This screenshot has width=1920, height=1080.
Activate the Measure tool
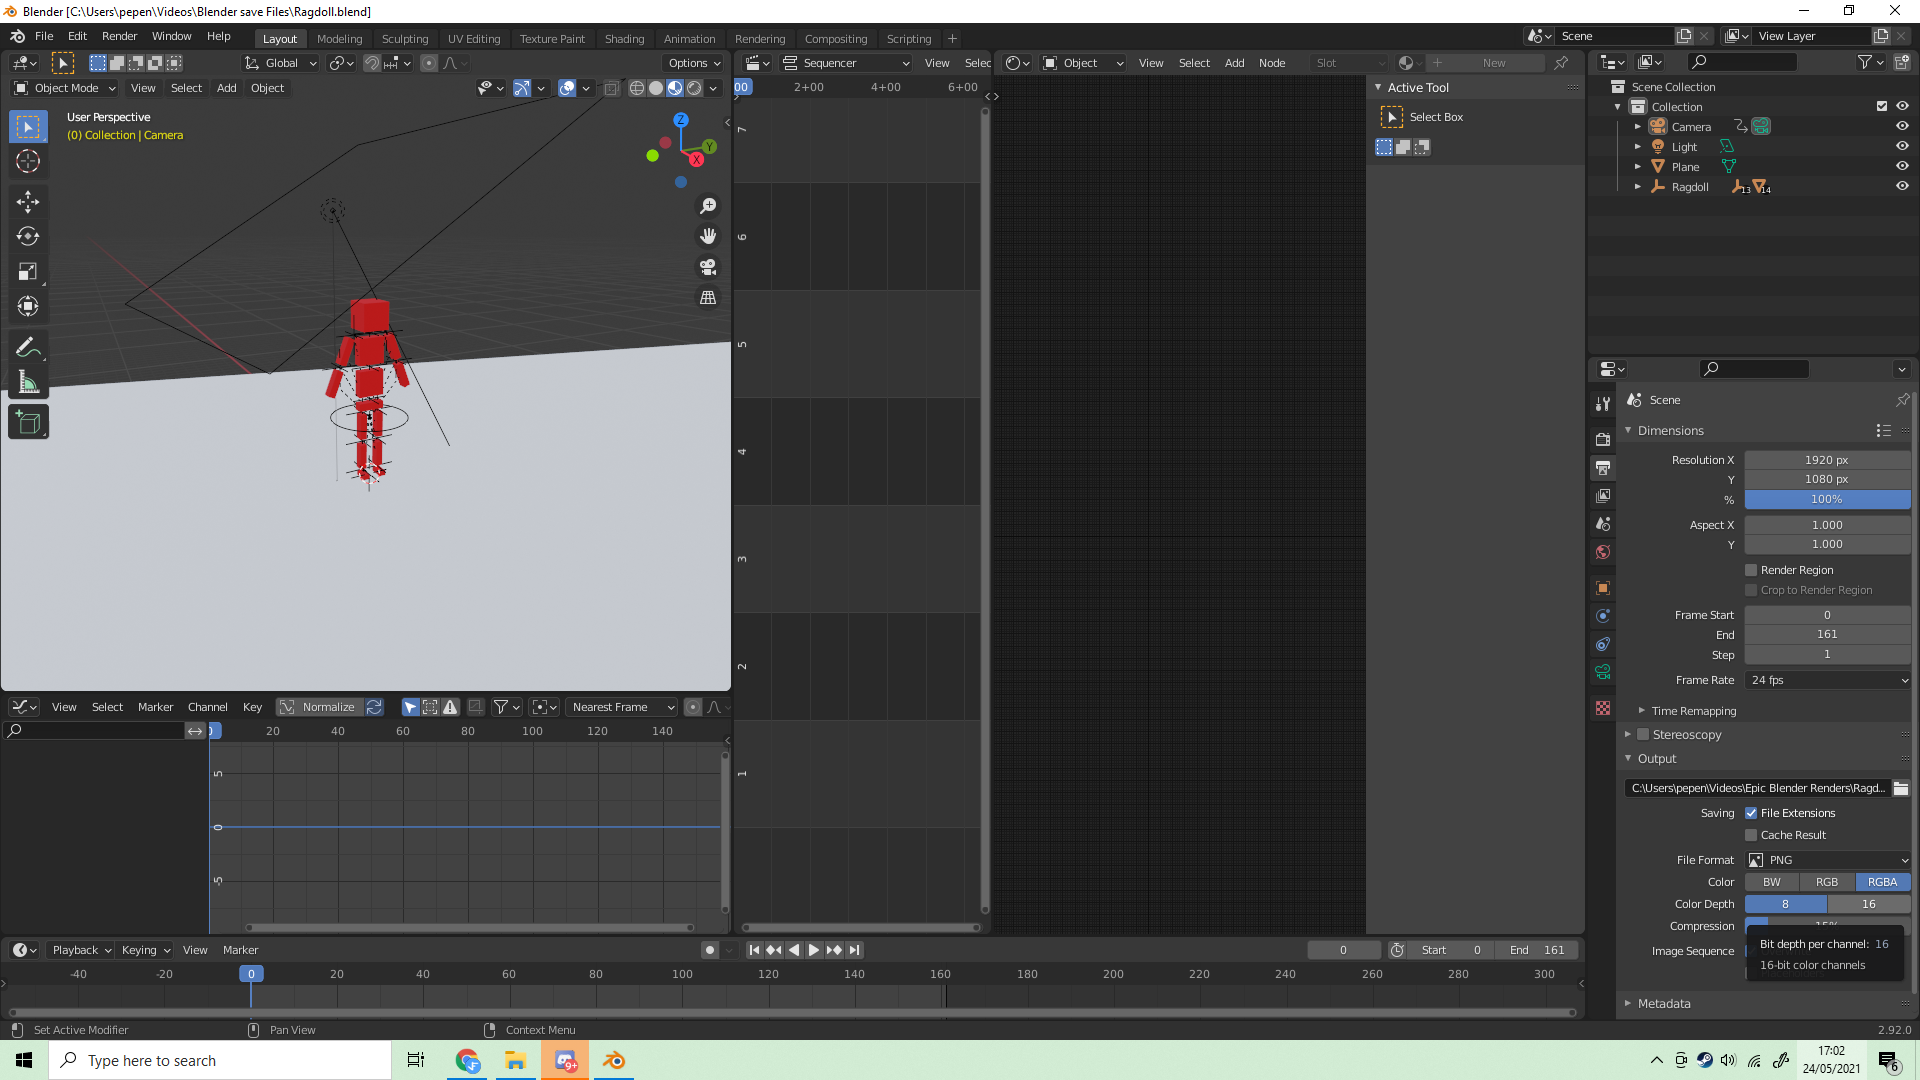pyautogui.click(x=28, y=381)
